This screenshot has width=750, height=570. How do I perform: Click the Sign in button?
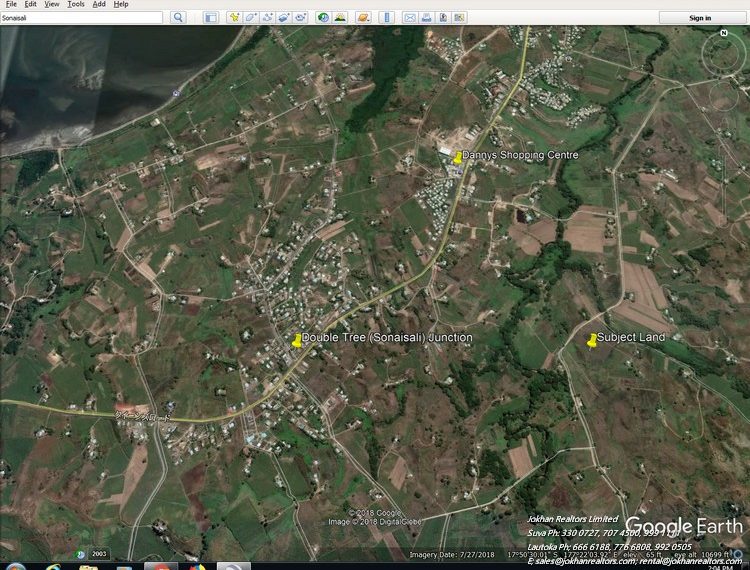(x=700, y=18)
